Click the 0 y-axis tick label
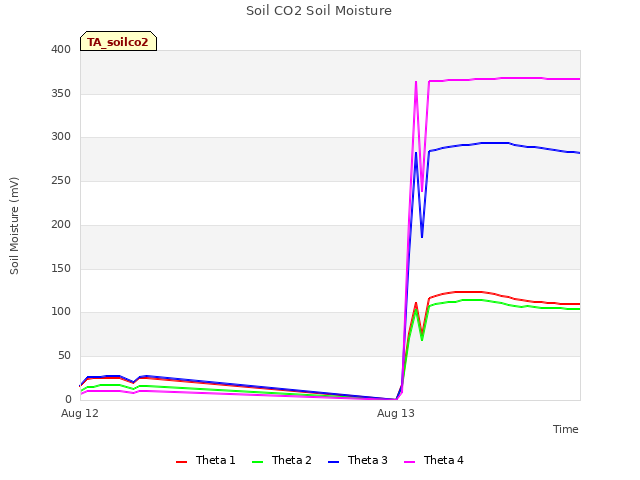Viewport: 640px width, 480px height. click(x=68, y=399)
